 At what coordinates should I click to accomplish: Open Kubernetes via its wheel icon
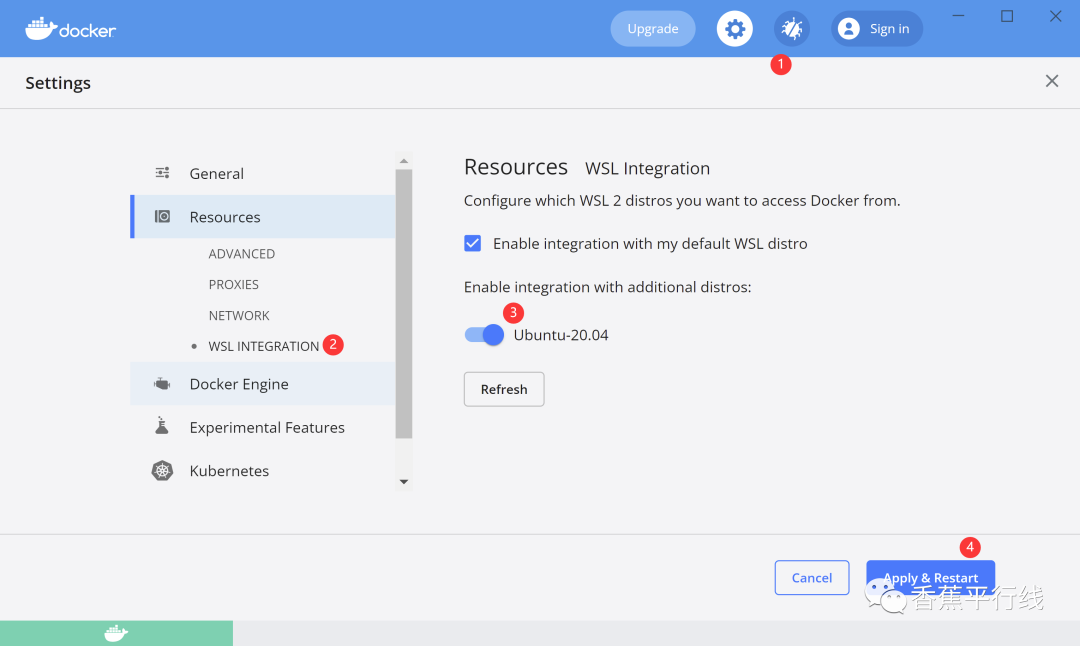[161, 470]
